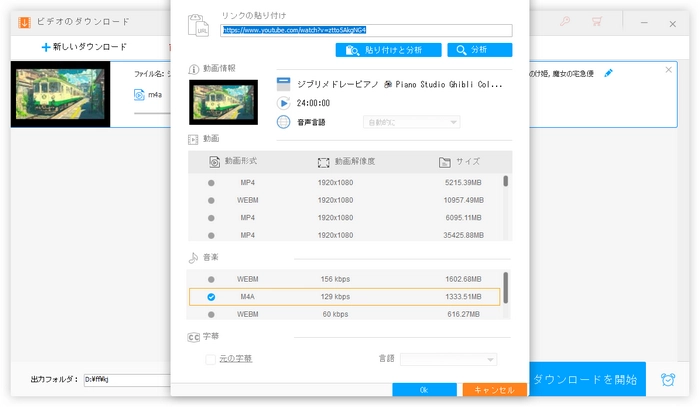This screenshot has height=407, width=700.
Task: Click the 129 kbps bitrate value
Action: click(x=335, y=297)
